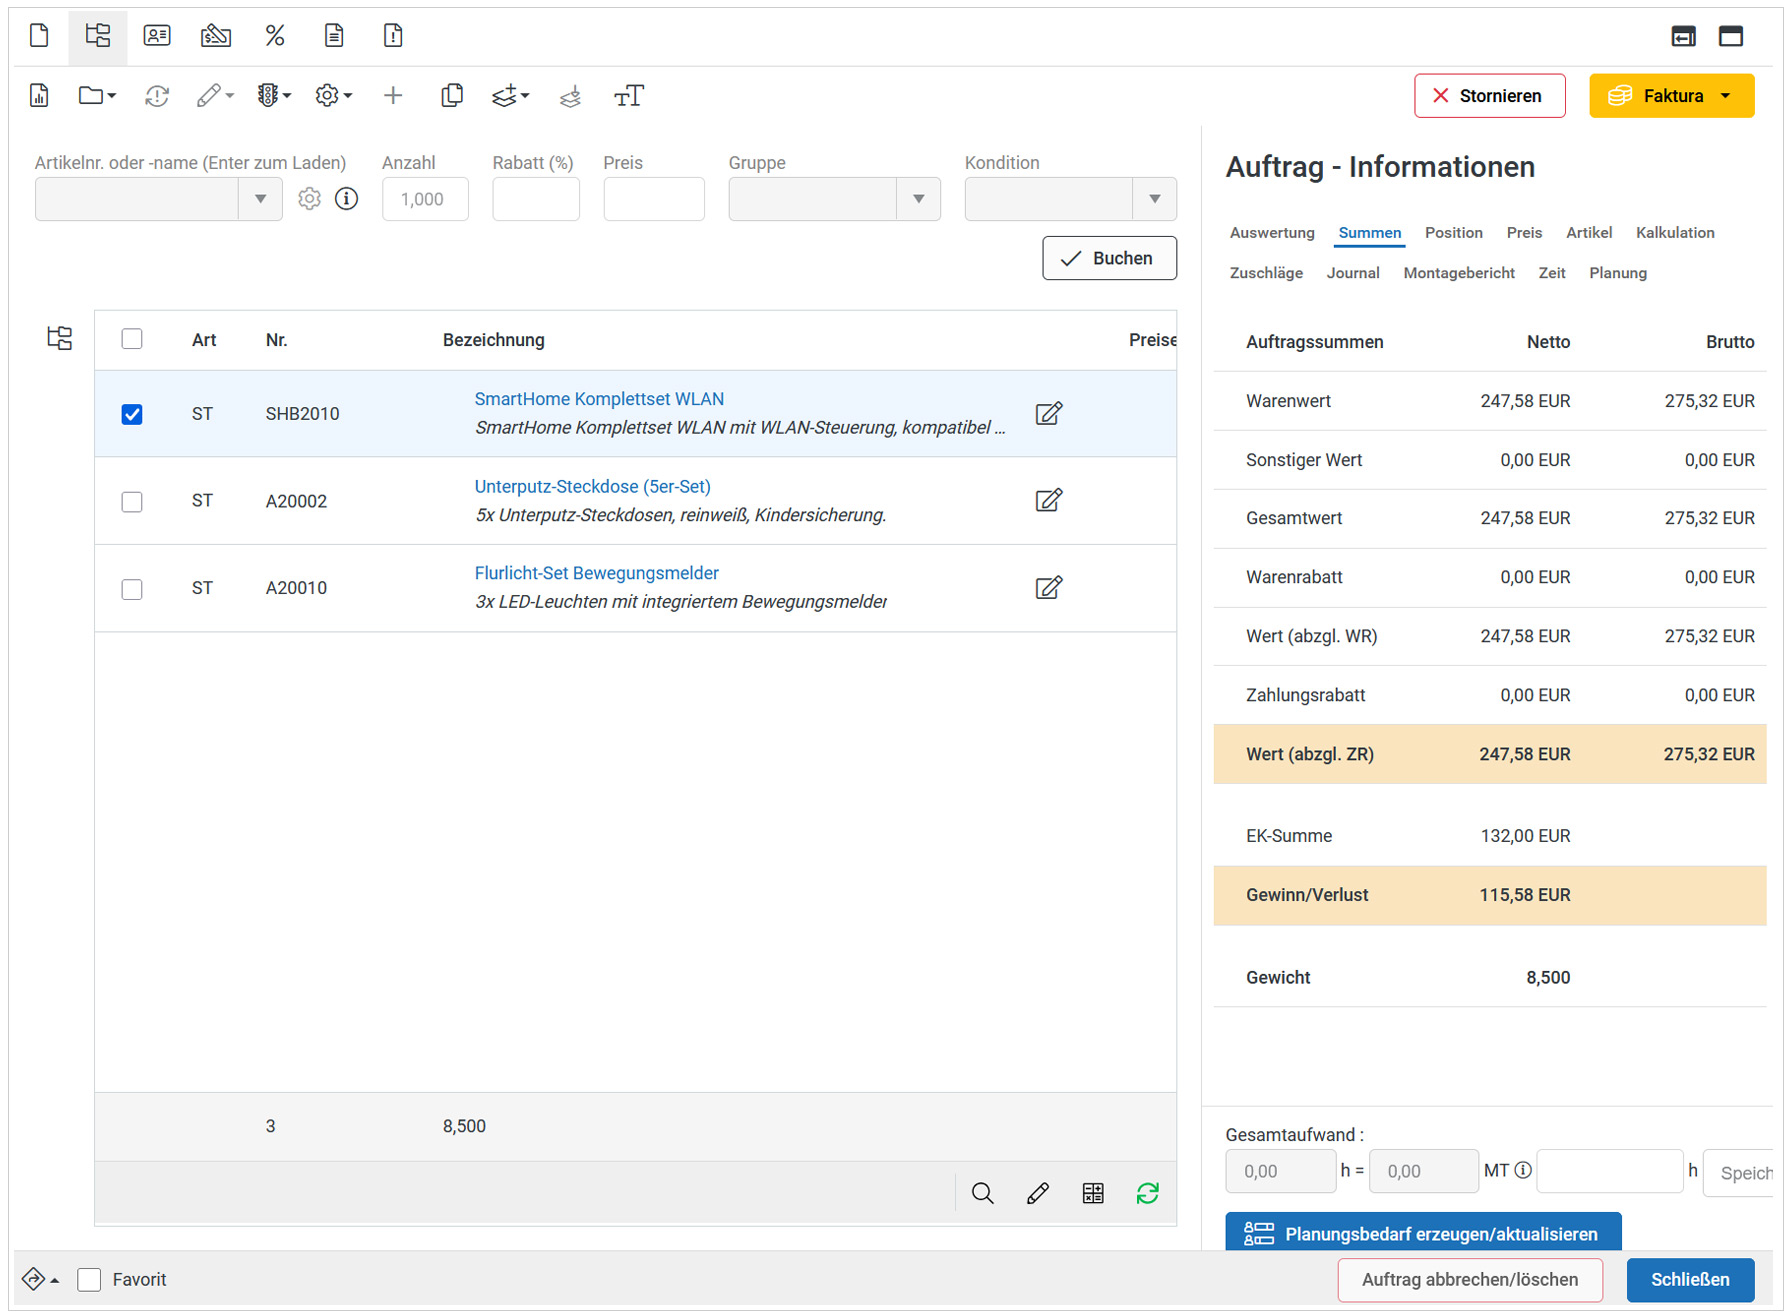Expand the Faktura button dropdown arrow
Screen dimensions: 1787x1316
pyautogui.click(x=1726, y=96)
